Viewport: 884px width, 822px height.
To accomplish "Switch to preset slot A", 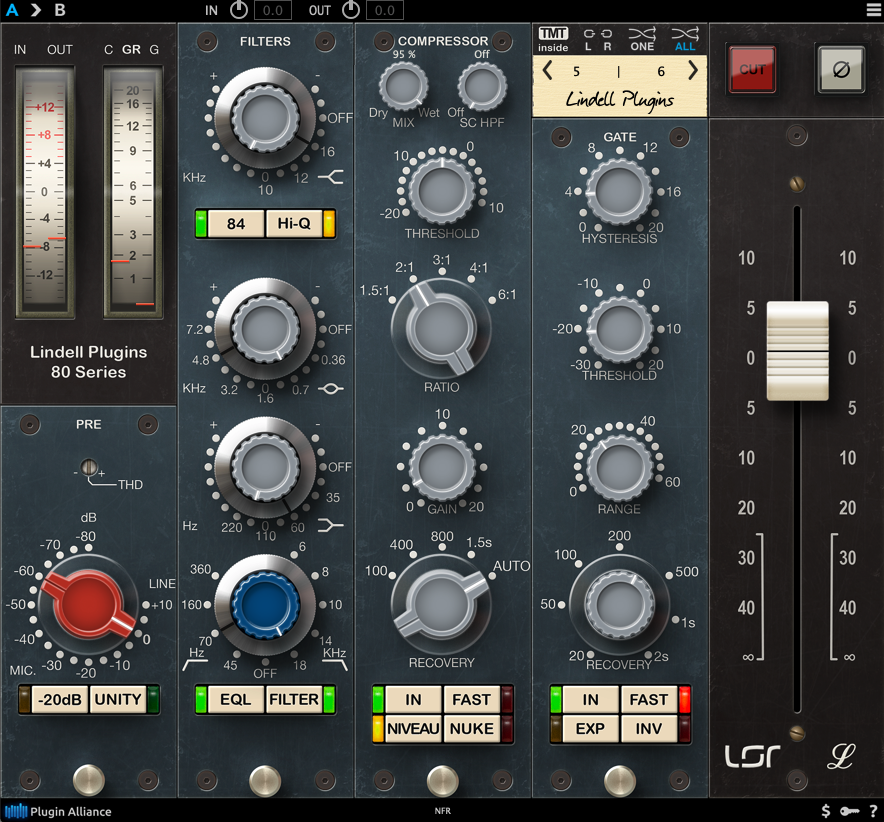I will [12, 11].
